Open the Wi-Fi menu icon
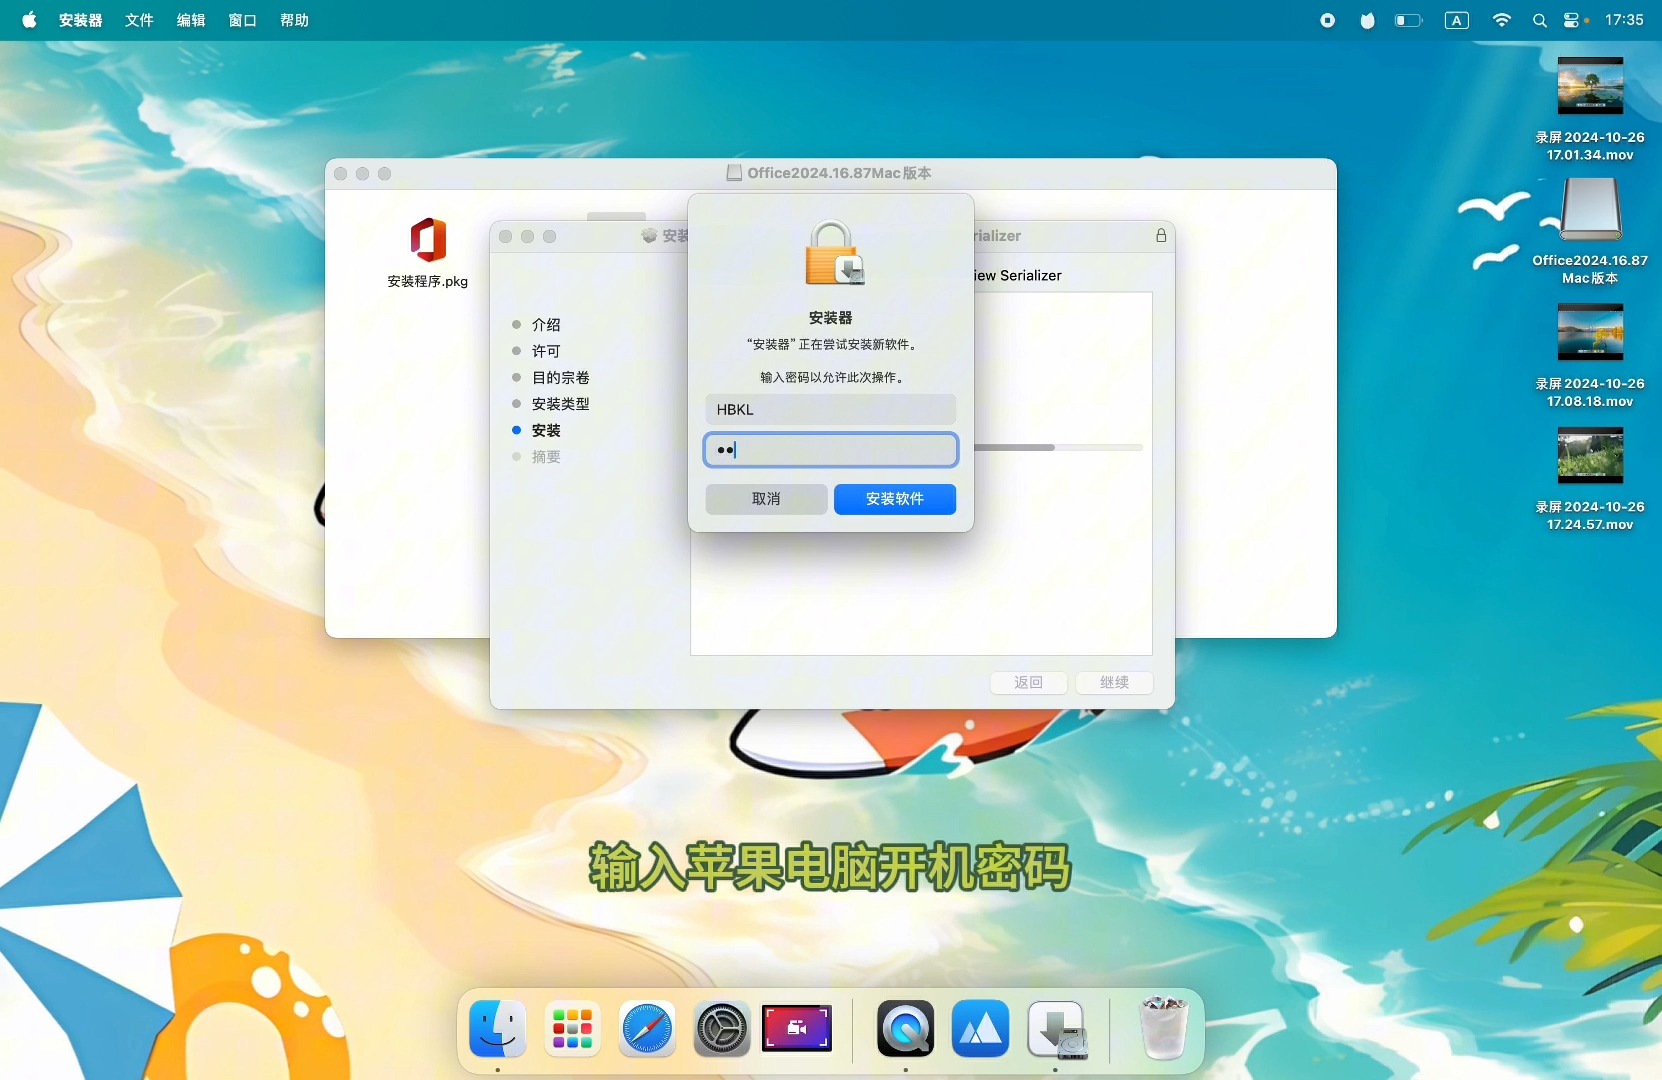1662x1080 pixels. [x=1501, y=20]
